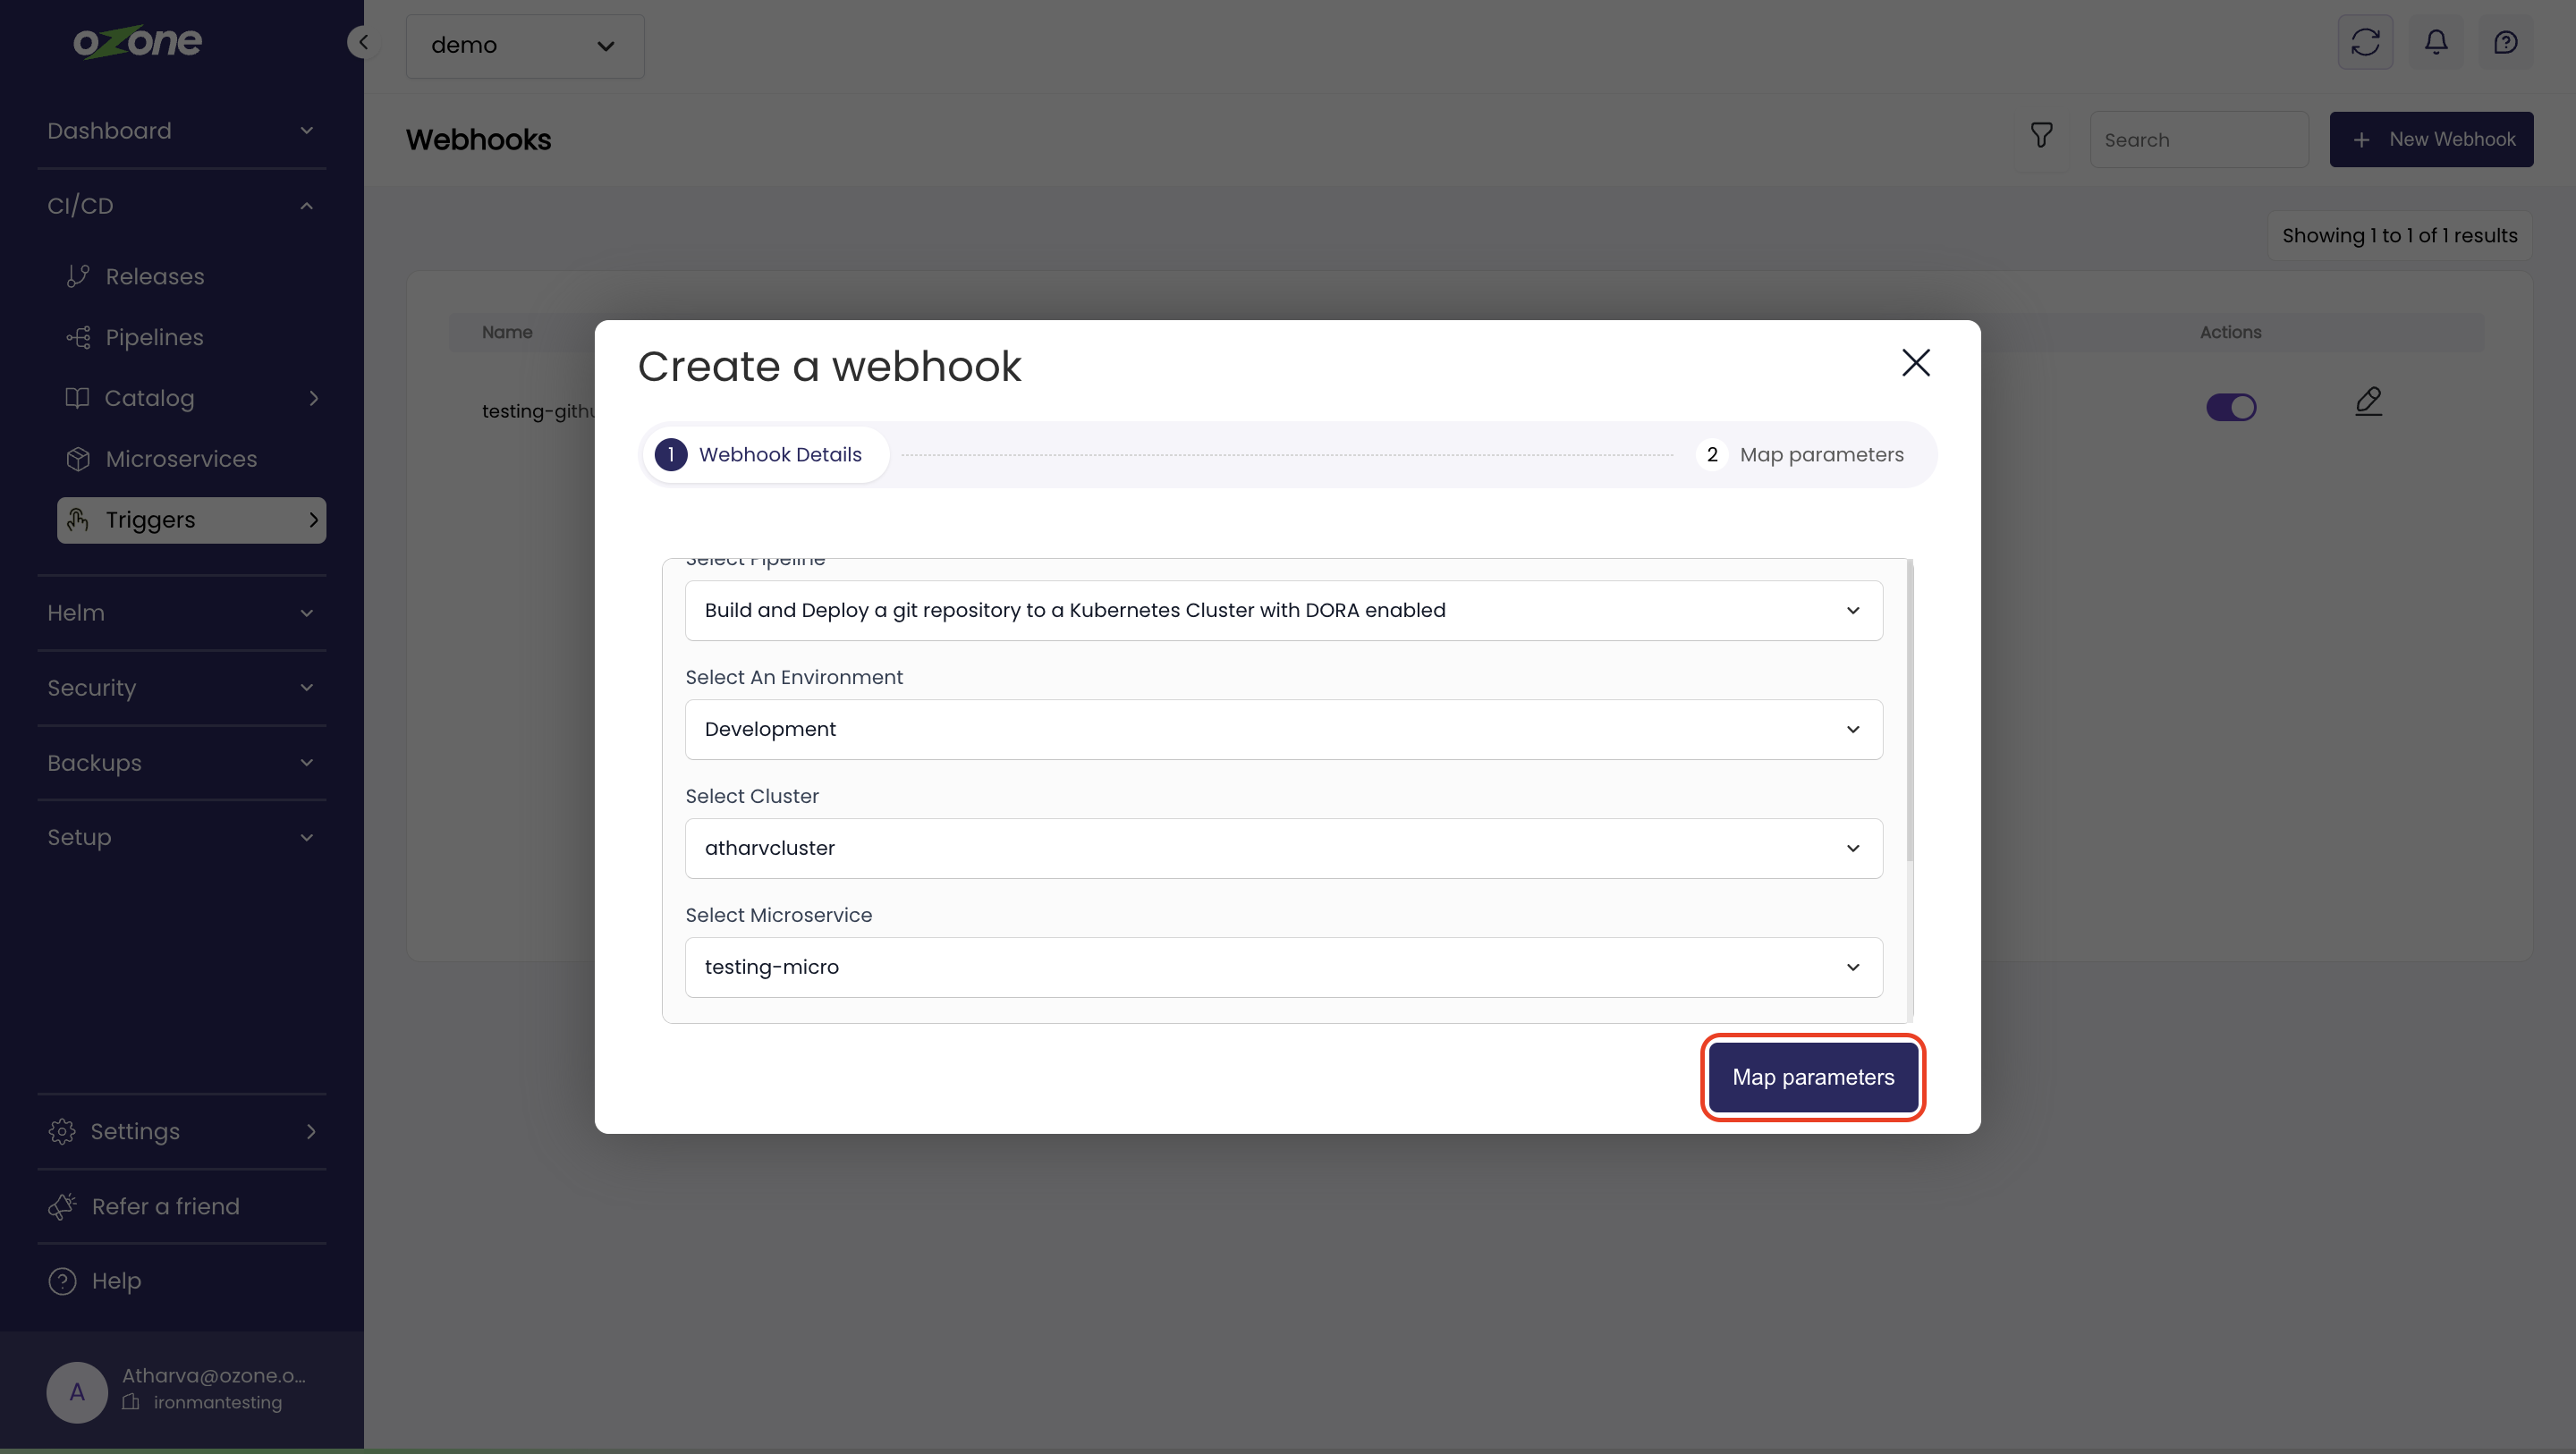Screen dimensions: 2576x1454
Task: Open Settings gear in the sidebar
Action: [62, 1131]
